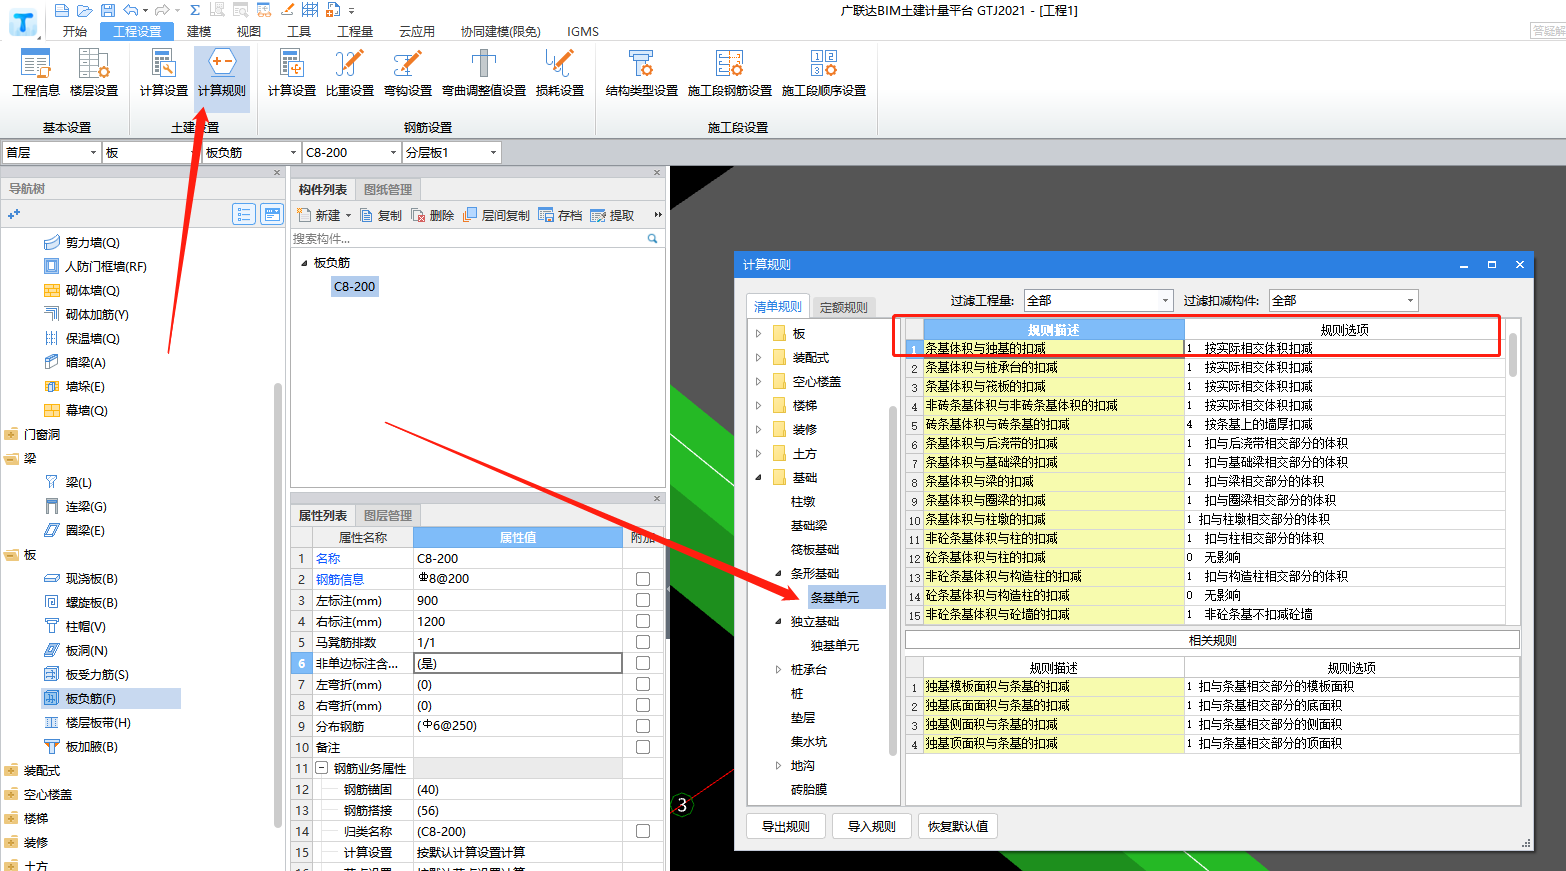
Task: Toggle 附加 checkbox for 马凳筋排数 row
Action: [643, 642]
